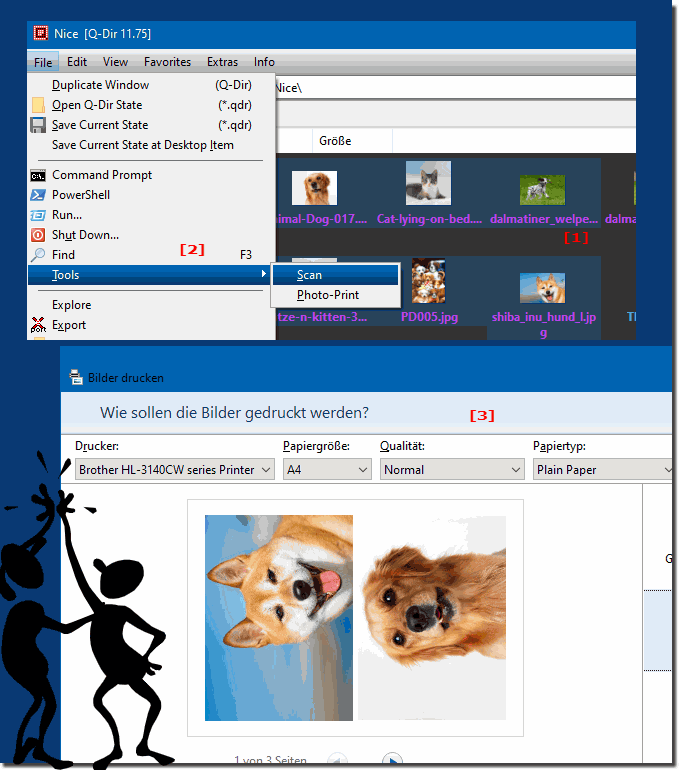
Task: Click the printer icon in Bilder drucken title
Action: pos(76,377)
